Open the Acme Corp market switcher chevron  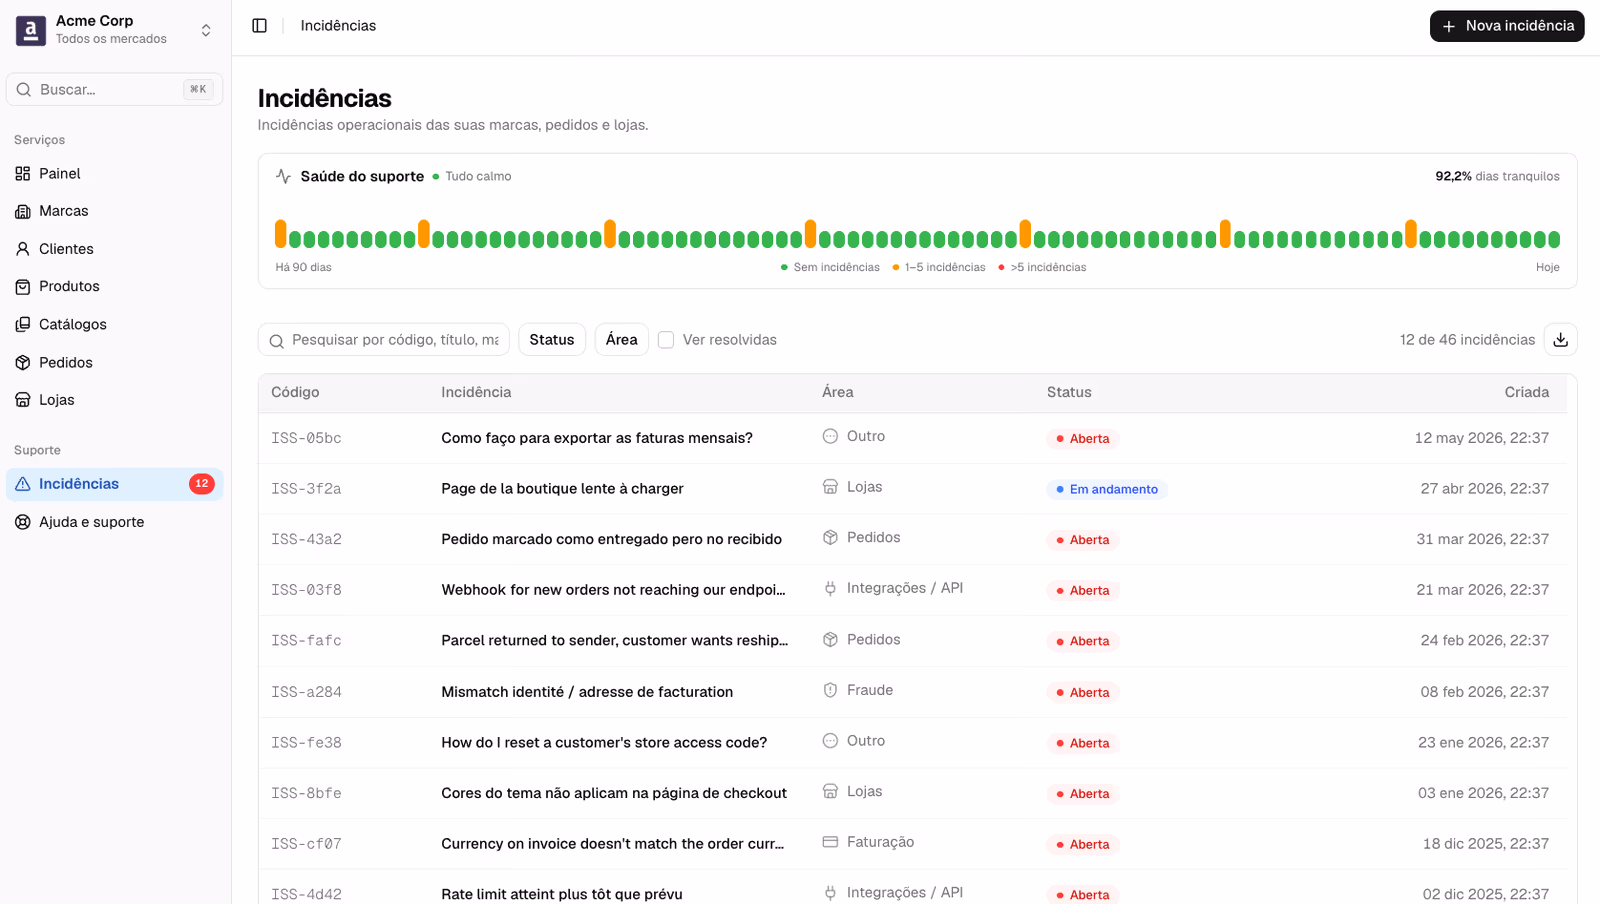click(x=206, y=30)
